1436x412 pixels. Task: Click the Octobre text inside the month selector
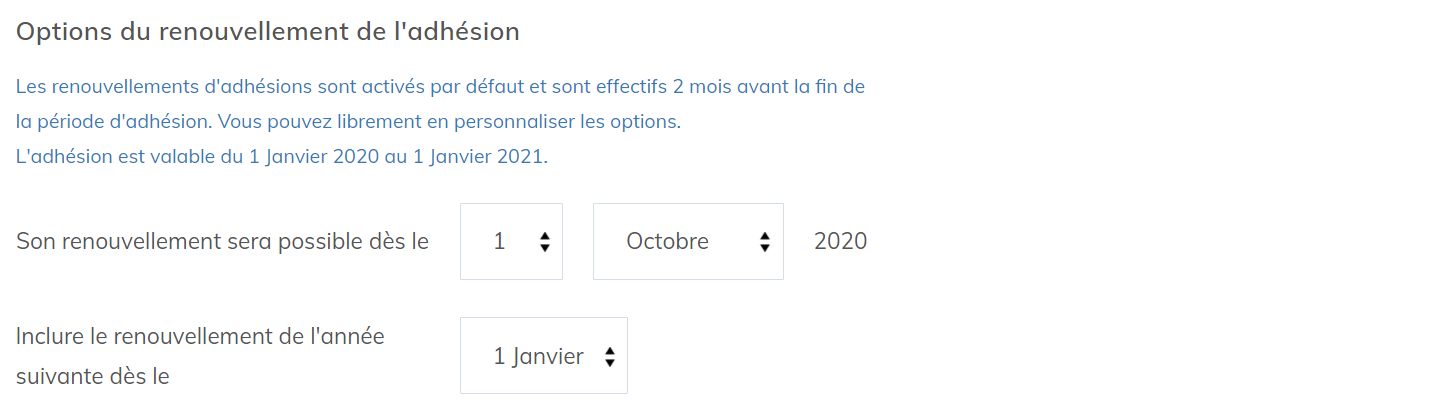[667, 241]
